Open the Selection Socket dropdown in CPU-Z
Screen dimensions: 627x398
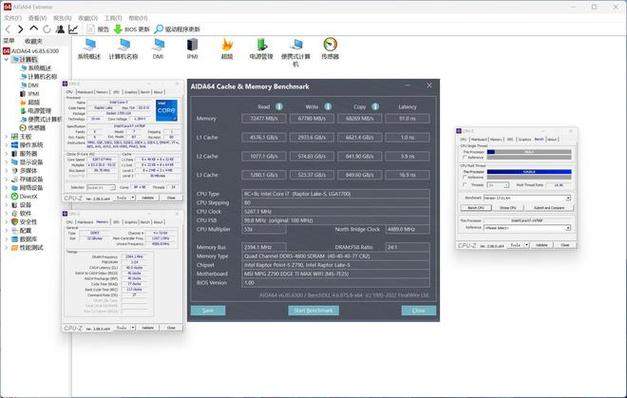point(101,188)
